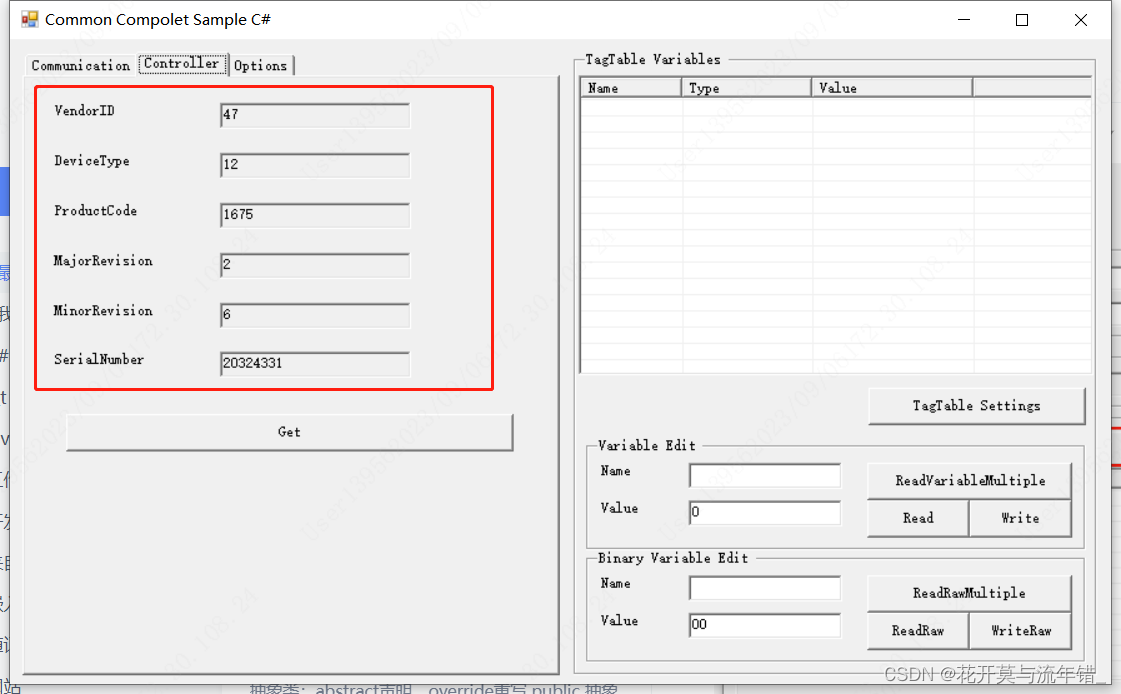Click the TagTable Variables group title
This screenshot has width=1121, height=694.
click(x=653, y=59)
